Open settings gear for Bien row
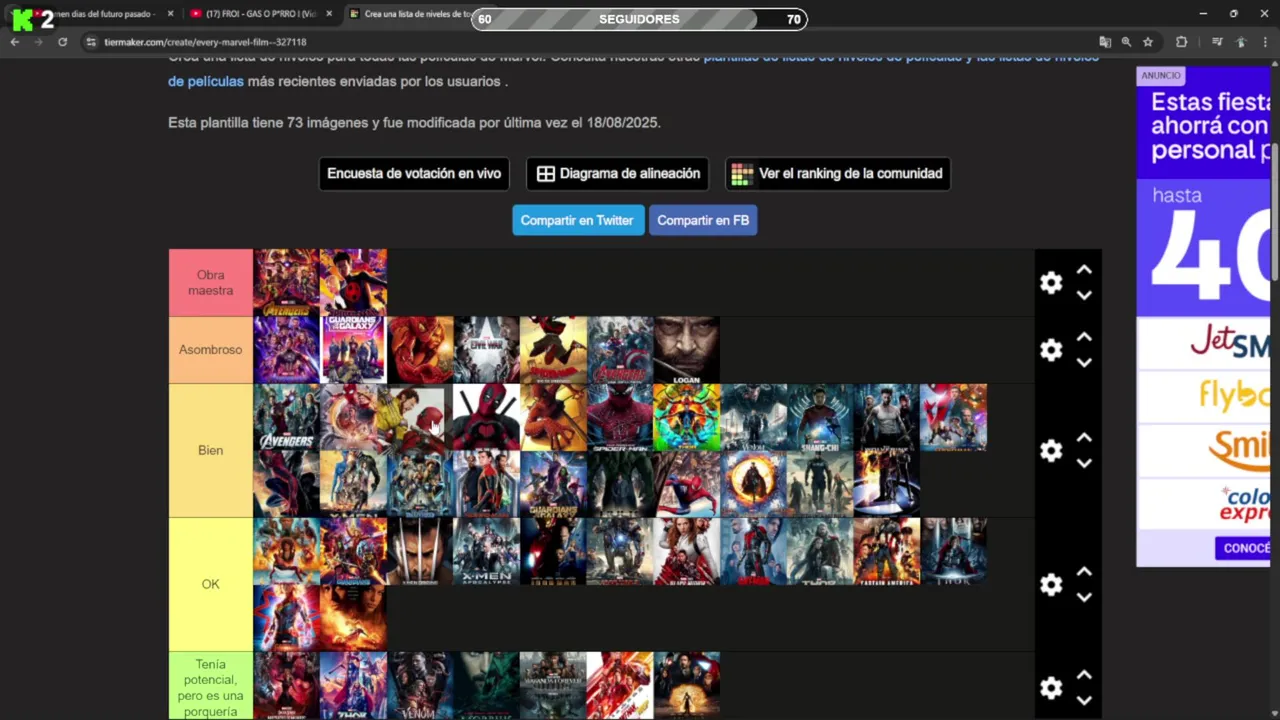 coord(1051,451)
